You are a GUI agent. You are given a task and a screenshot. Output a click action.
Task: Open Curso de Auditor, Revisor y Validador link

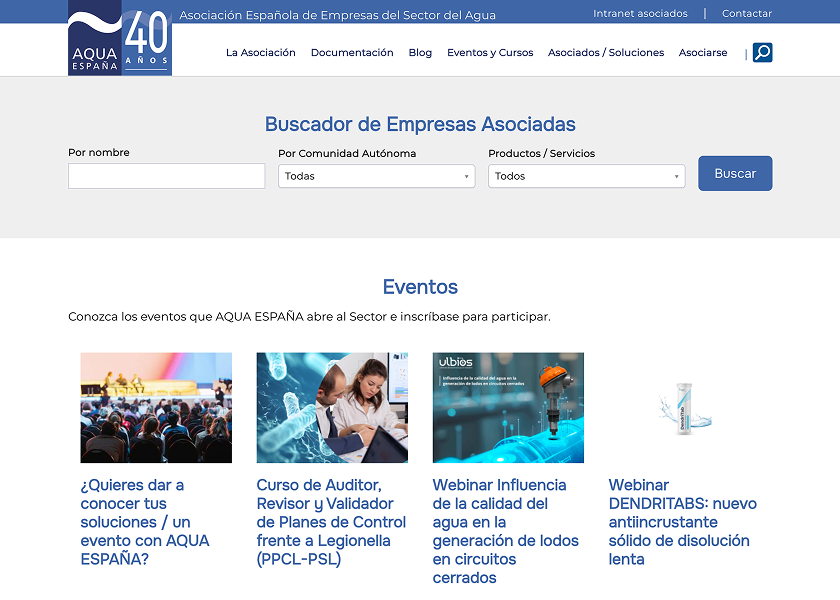[x=331, y=522]
